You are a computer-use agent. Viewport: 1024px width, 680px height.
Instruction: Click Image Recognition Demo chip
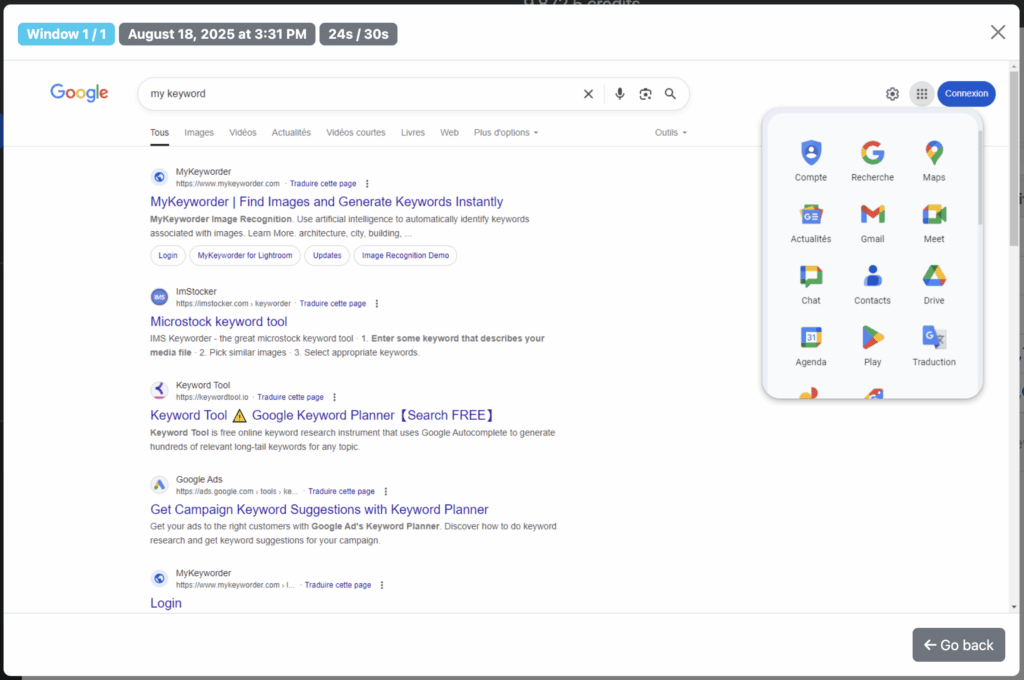(406, 255)
